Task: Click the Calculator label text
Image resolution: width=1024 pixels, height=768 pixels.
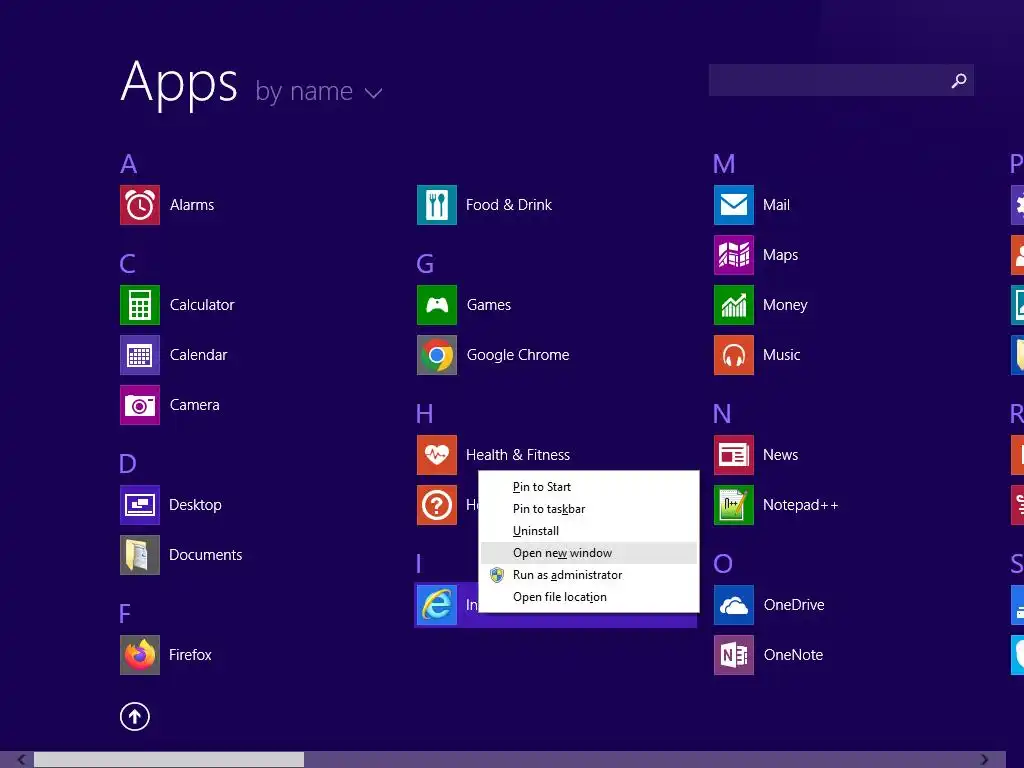Action: click(x=202, y=305)
